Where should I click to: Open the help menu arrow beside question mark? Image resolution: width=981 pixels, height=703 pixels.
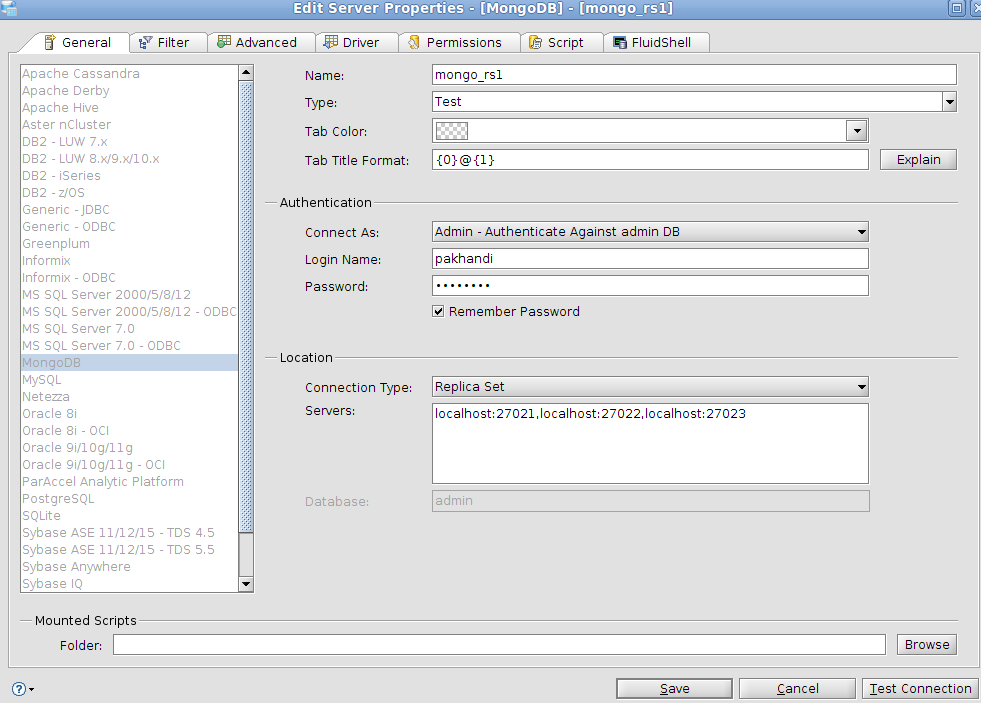point(31,689)
